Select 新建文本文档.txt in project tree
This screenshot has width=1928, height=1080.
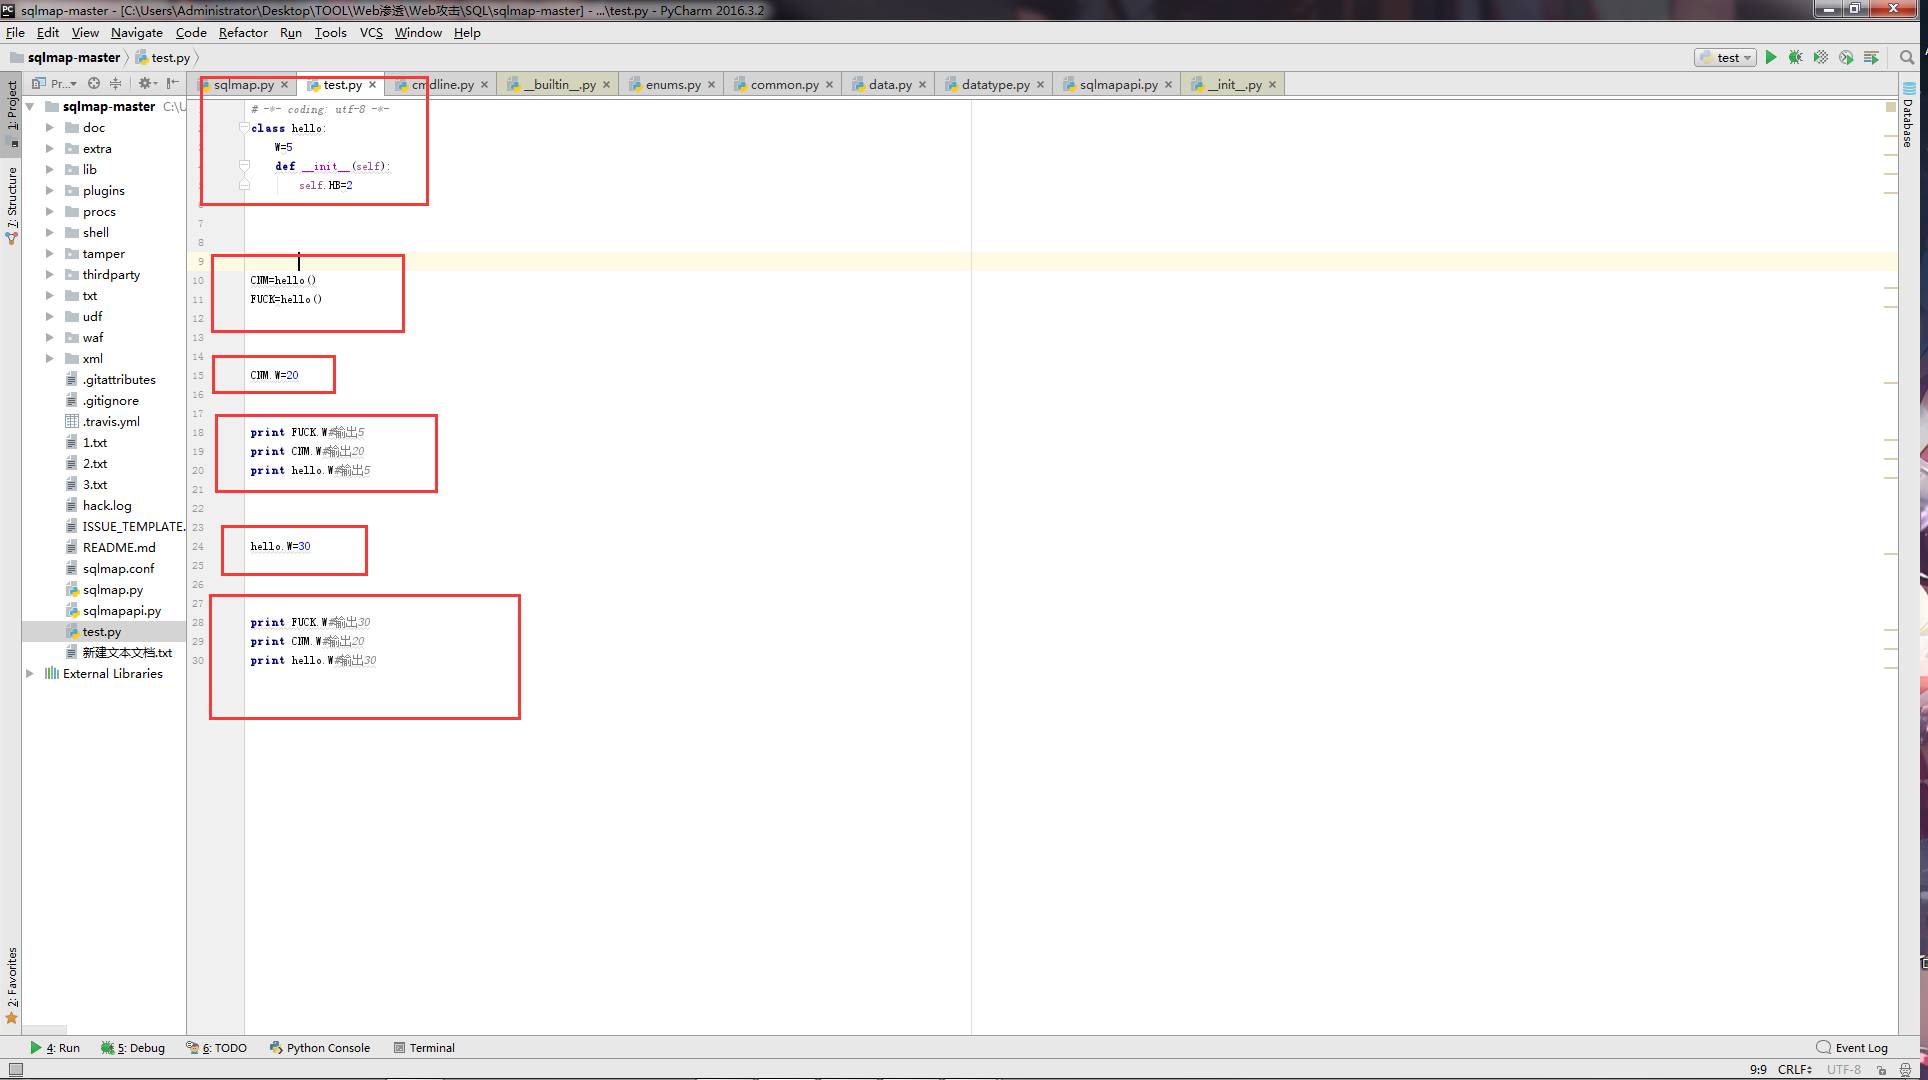[126, 652]
